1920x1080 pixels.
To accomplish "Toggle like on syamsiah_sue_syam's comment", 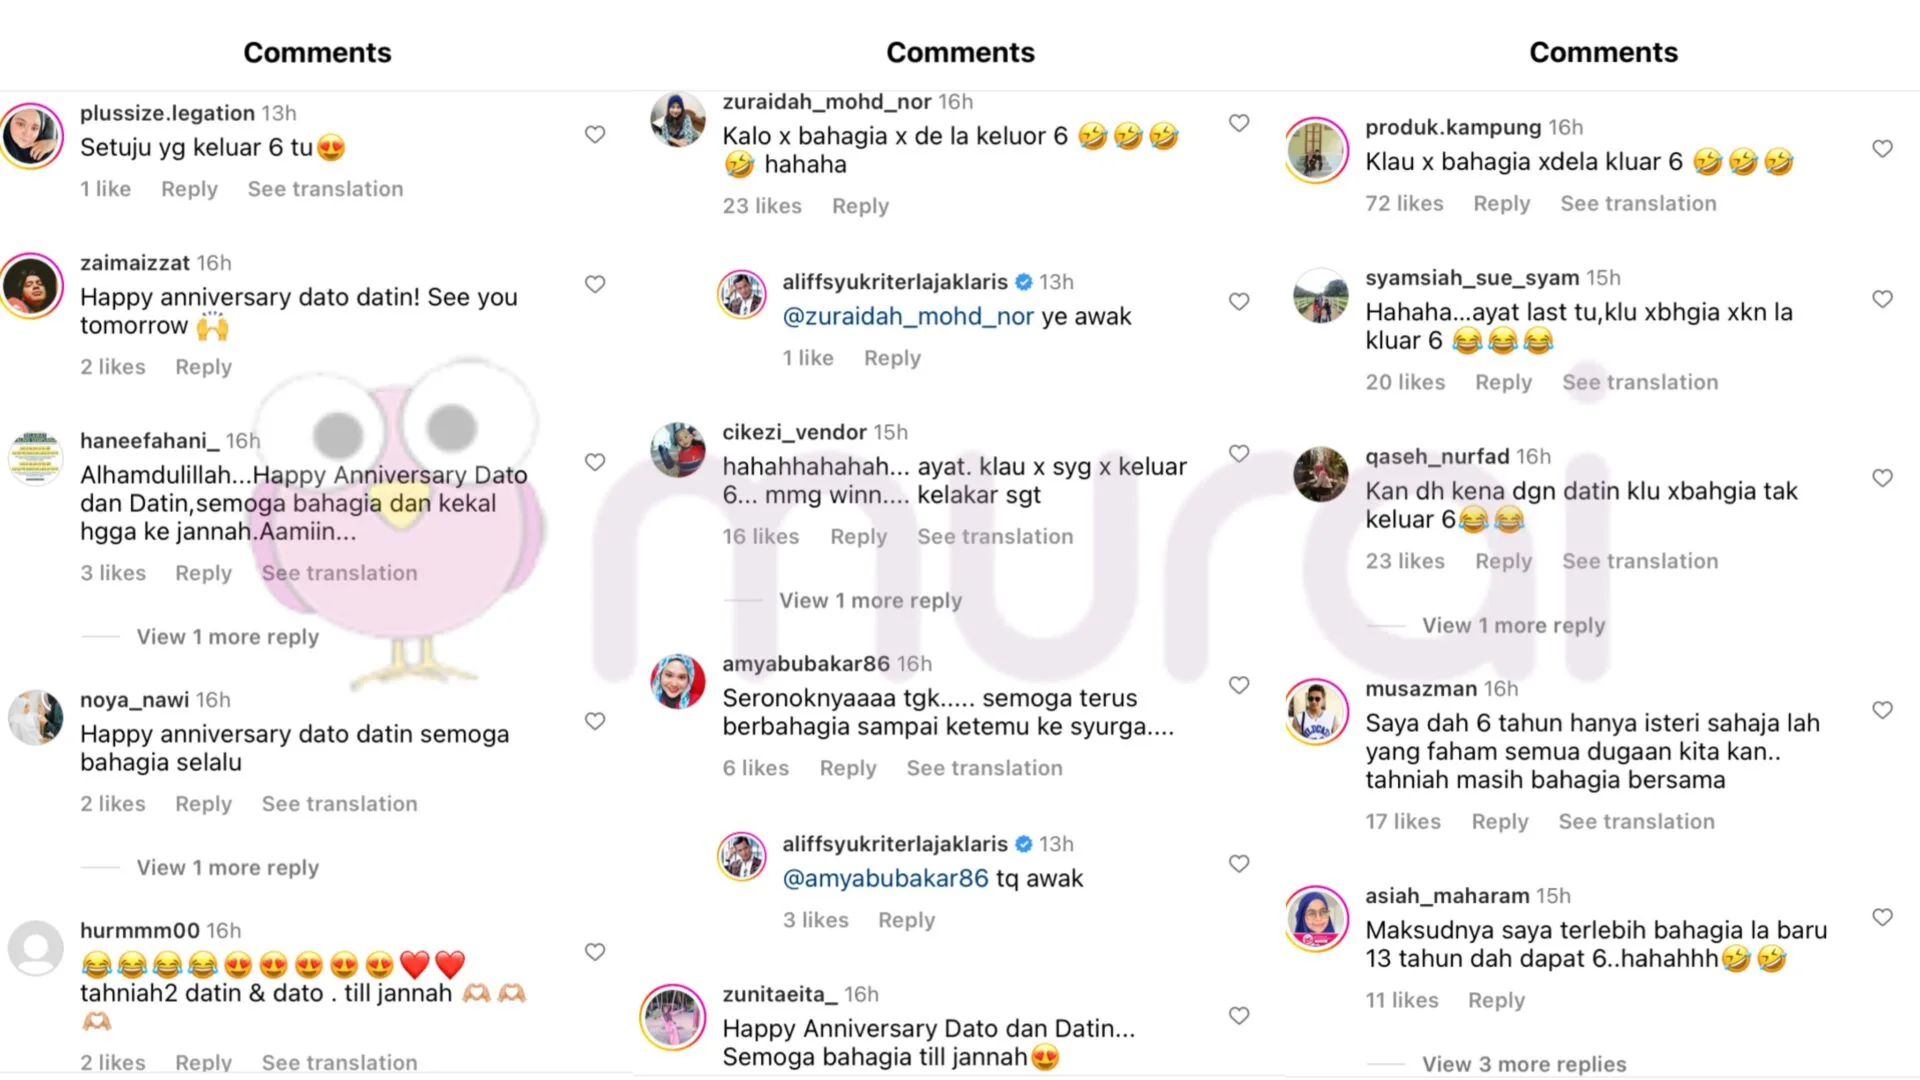I will (1882, 299).
